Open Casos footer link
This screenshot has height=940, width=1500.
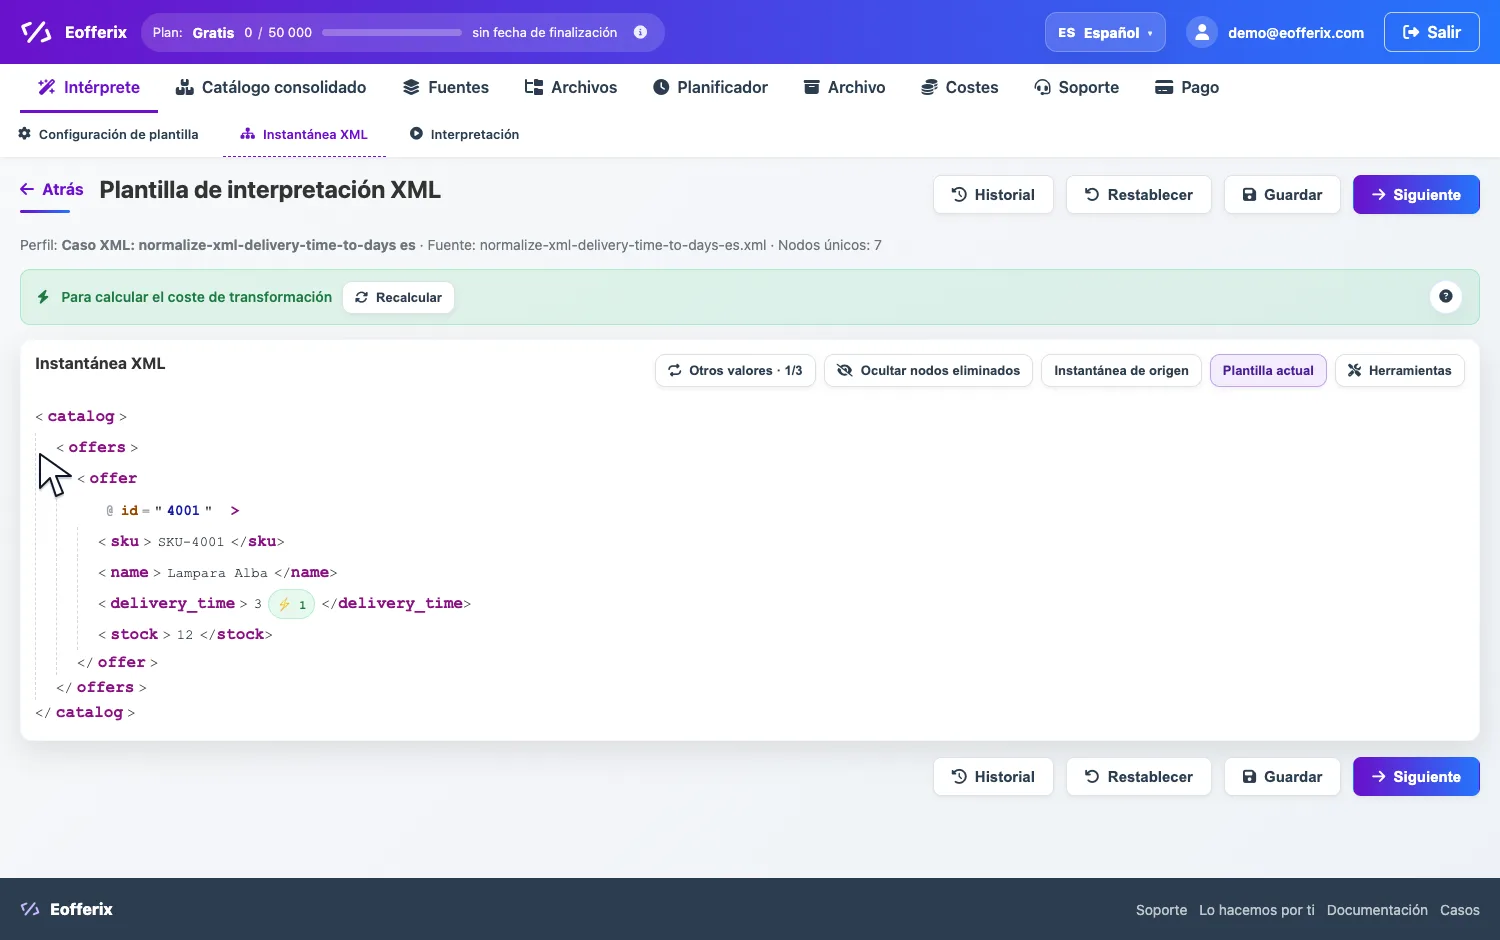coord(1460,910)
